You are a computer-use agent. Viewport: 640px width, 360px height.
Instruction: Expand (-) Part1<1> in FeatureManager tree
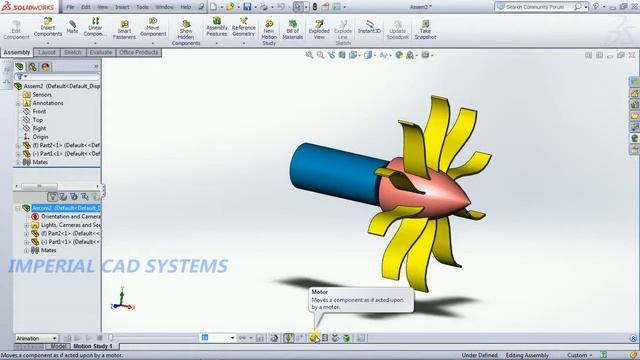[x=18, y=154]
